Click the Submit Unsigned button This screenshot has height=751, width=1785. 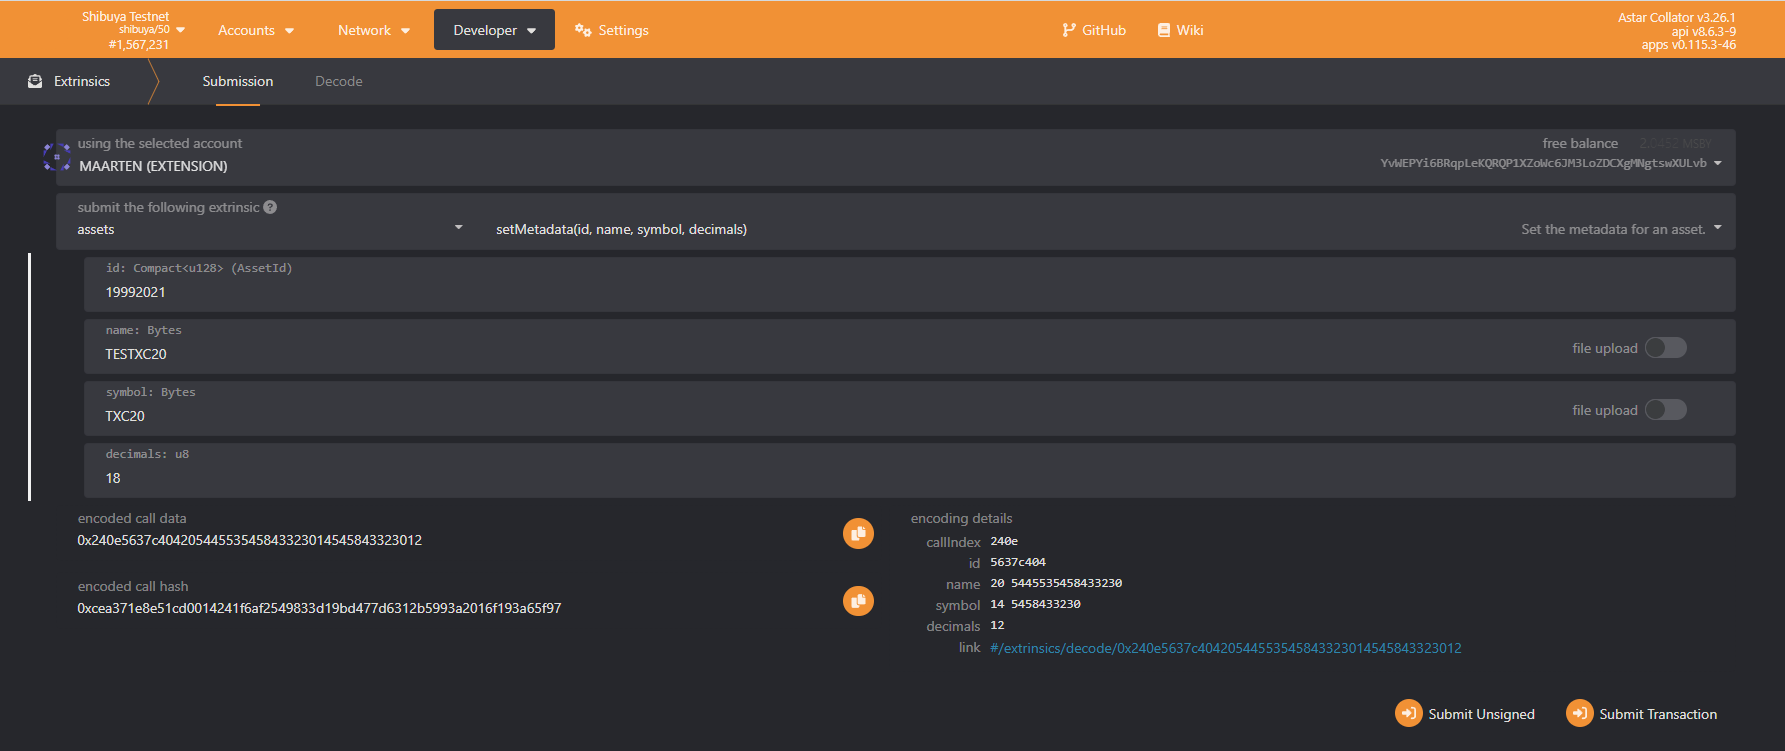(1465, 713)
